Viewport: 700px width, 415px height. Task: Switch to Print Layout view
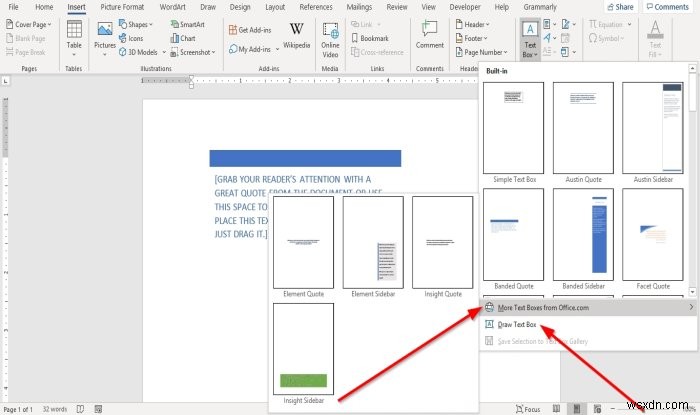[577, 409]
